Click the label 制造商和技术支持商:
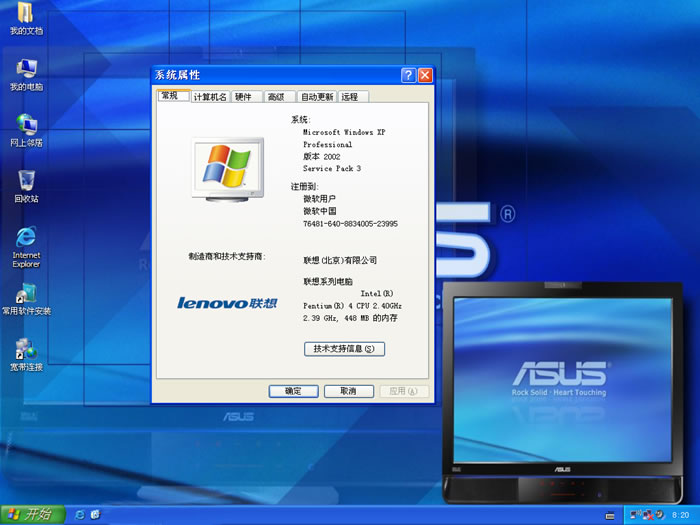Viewport: 700px width, 525px height. point(227,256)
